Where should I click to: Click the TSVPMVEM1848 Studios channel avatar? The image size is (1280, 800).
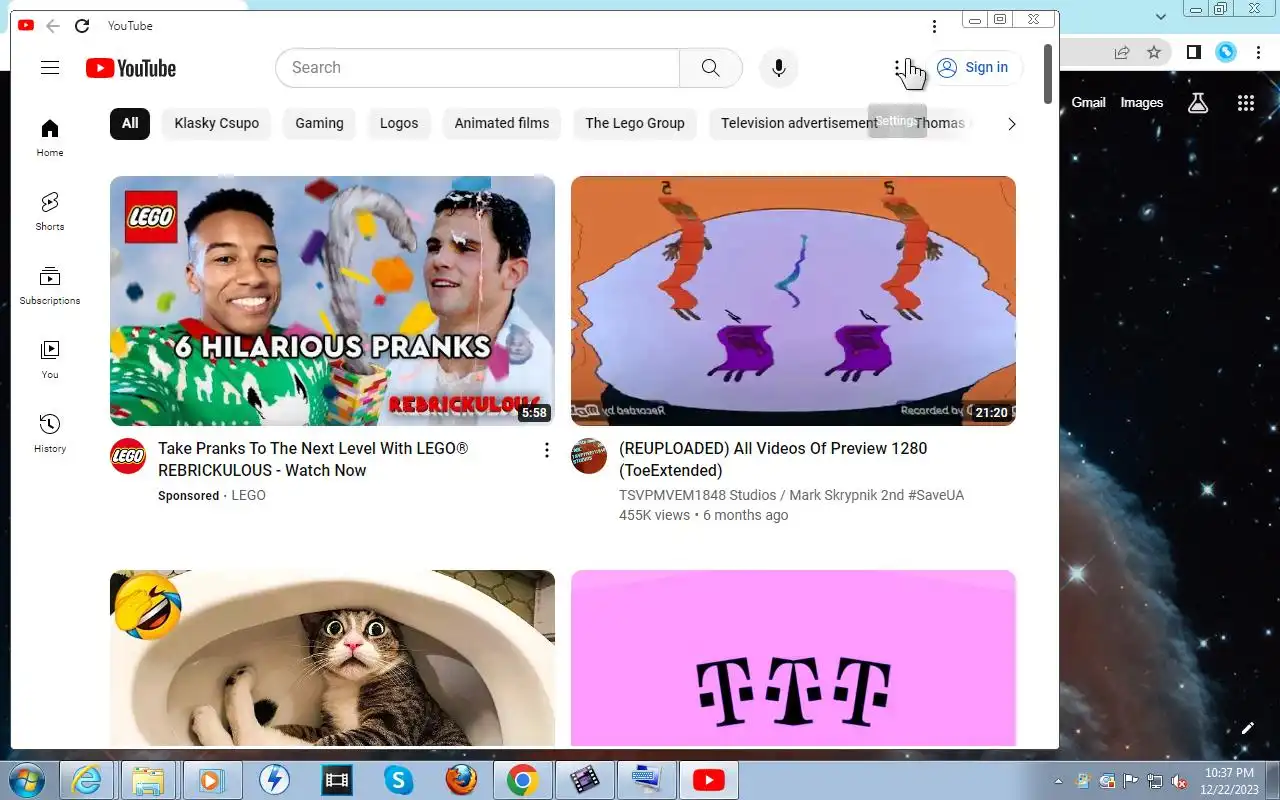(589, 456)
